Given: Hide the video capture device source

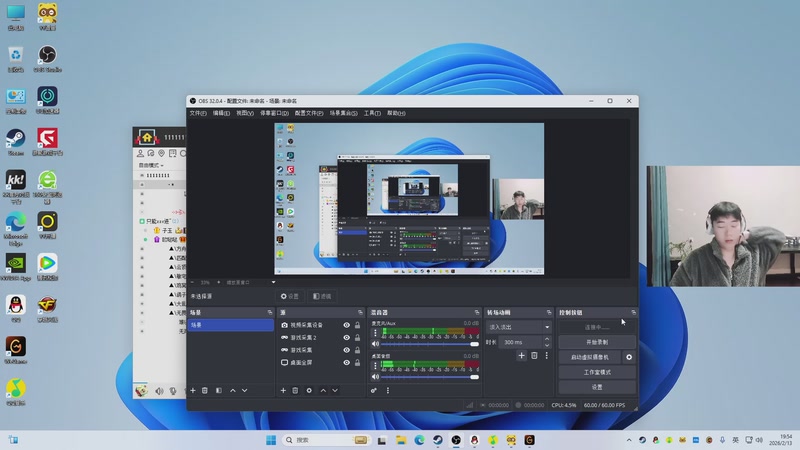Looking at the screenshot, I should click(346, 325).
